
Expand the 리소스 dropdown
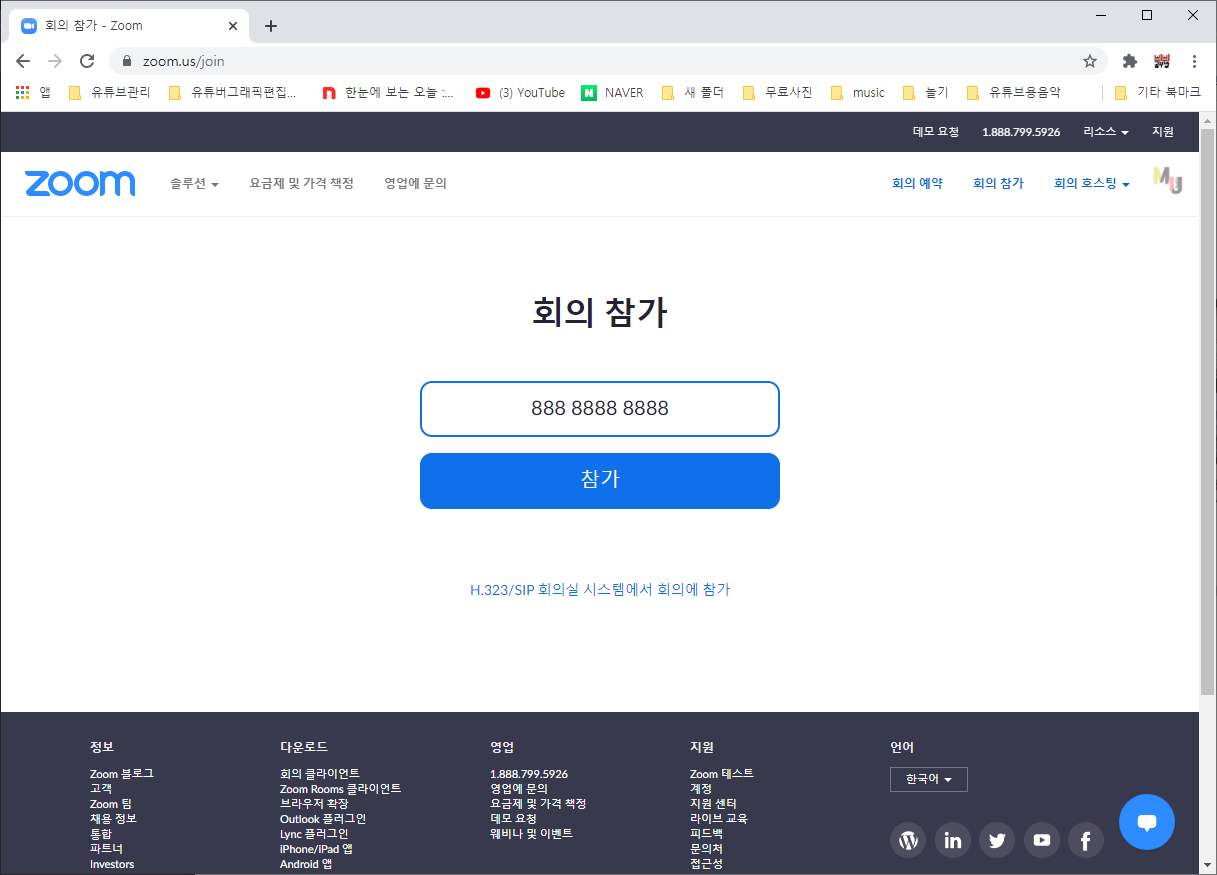click(x=1106, y=132)
